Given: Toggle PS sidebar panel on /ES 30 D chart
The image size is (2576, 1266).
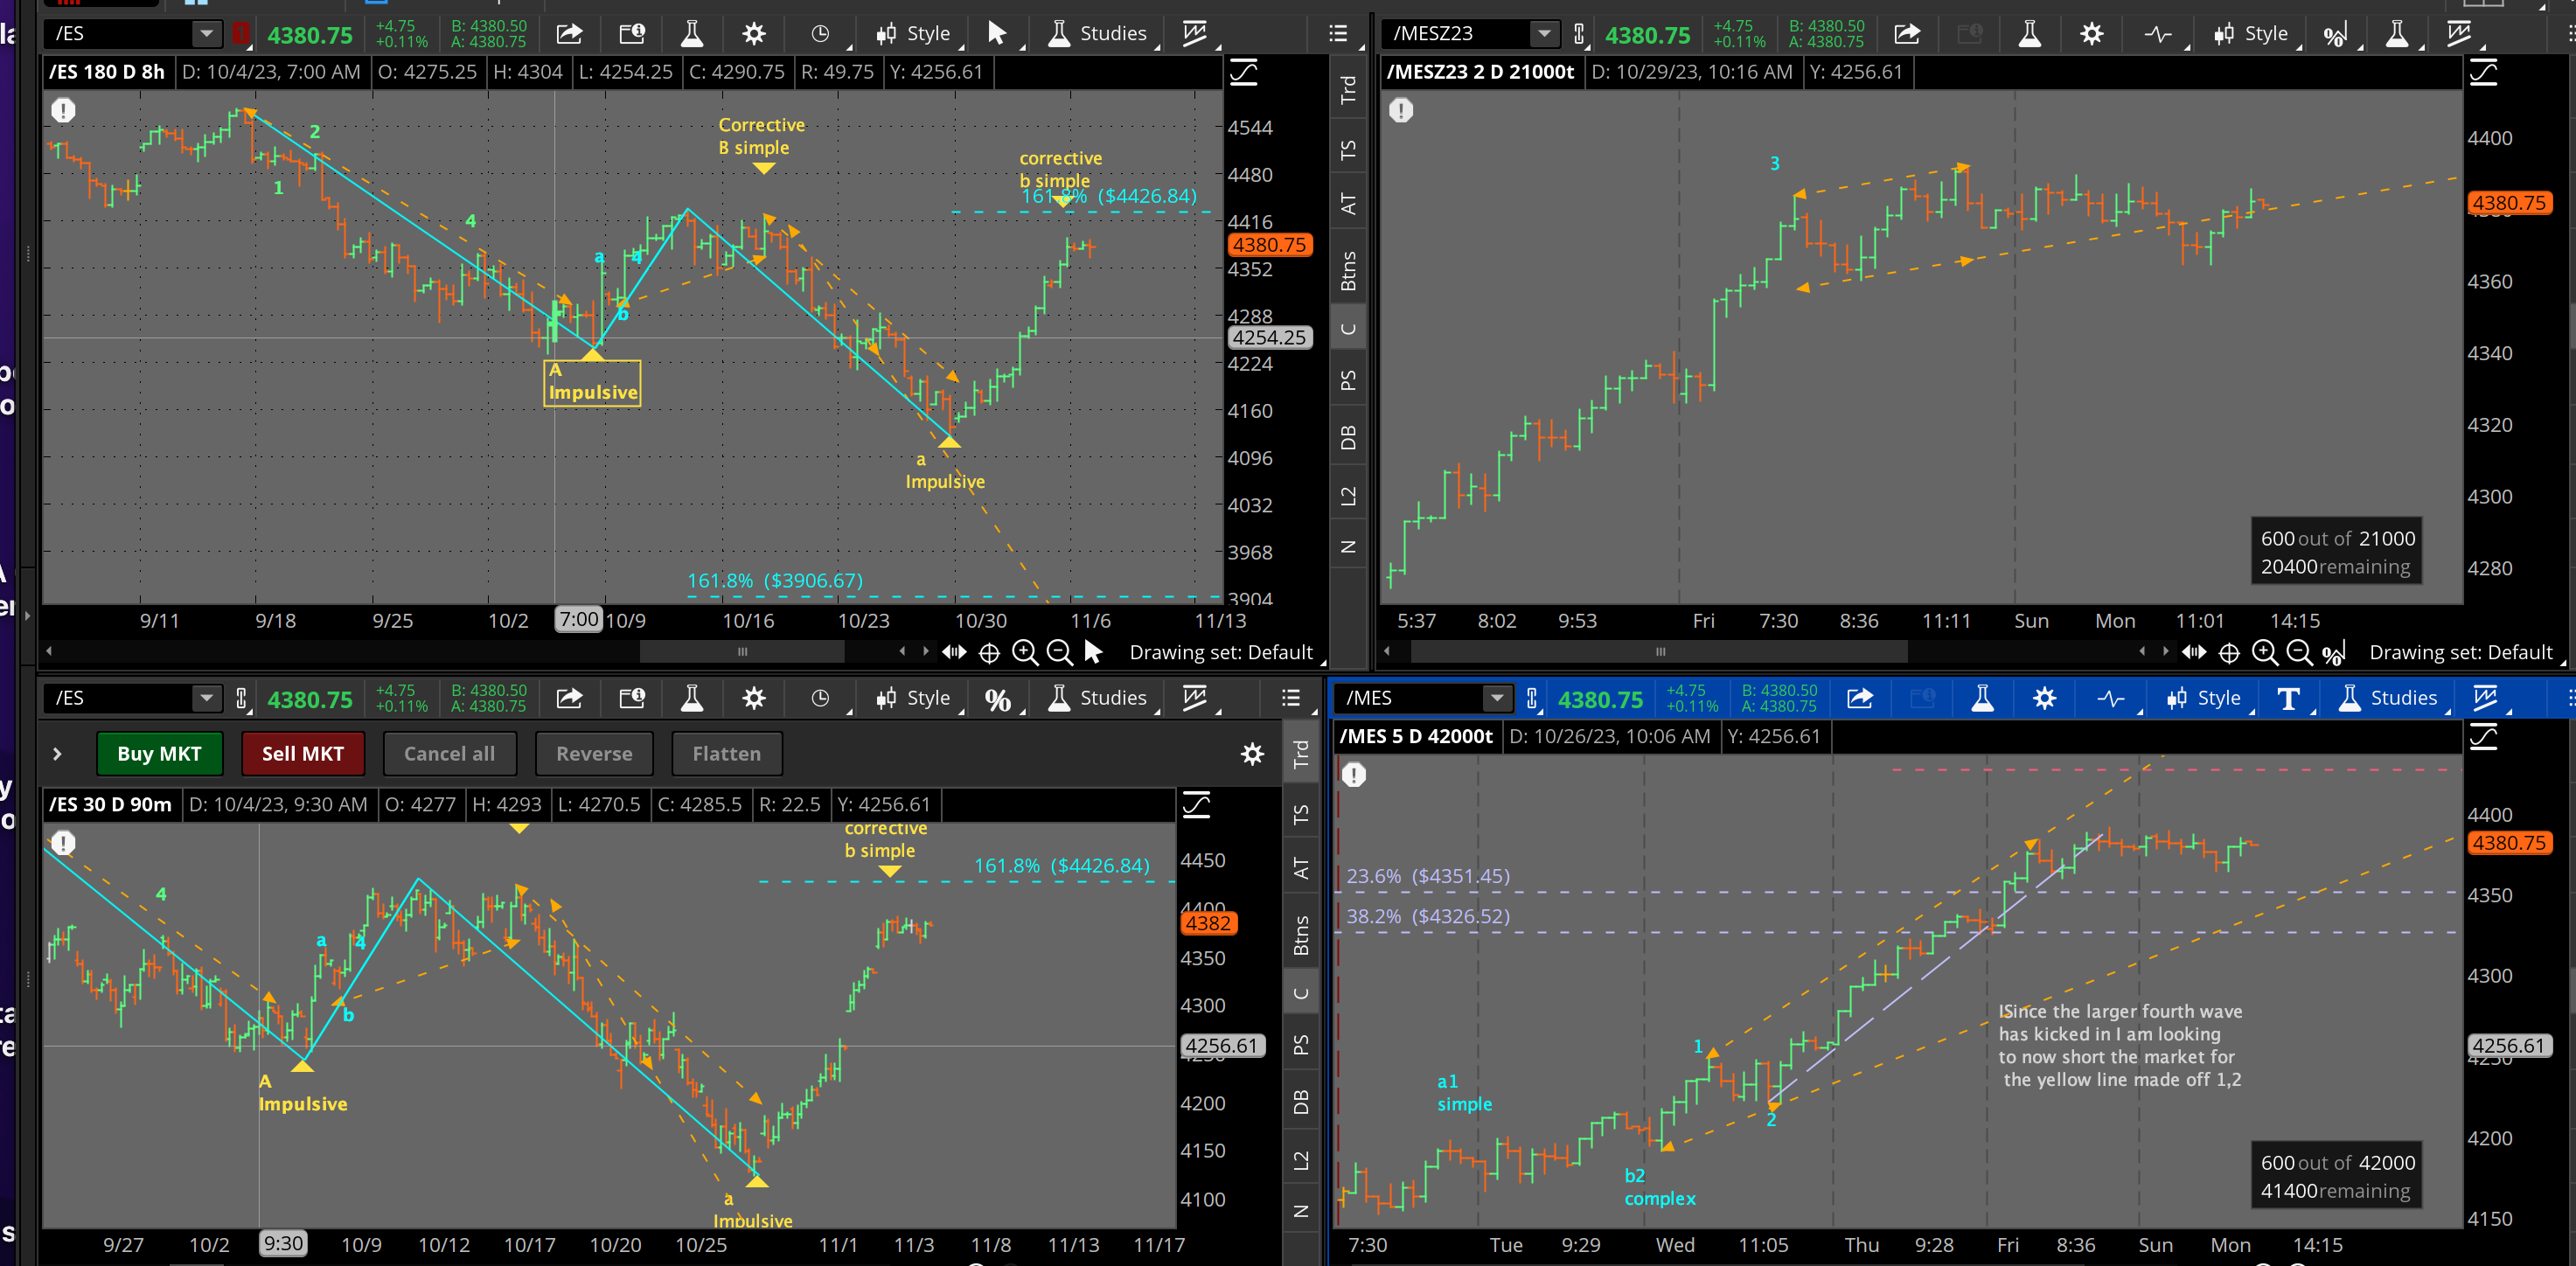Looking at the screenshot, I should [1300, 1046].
